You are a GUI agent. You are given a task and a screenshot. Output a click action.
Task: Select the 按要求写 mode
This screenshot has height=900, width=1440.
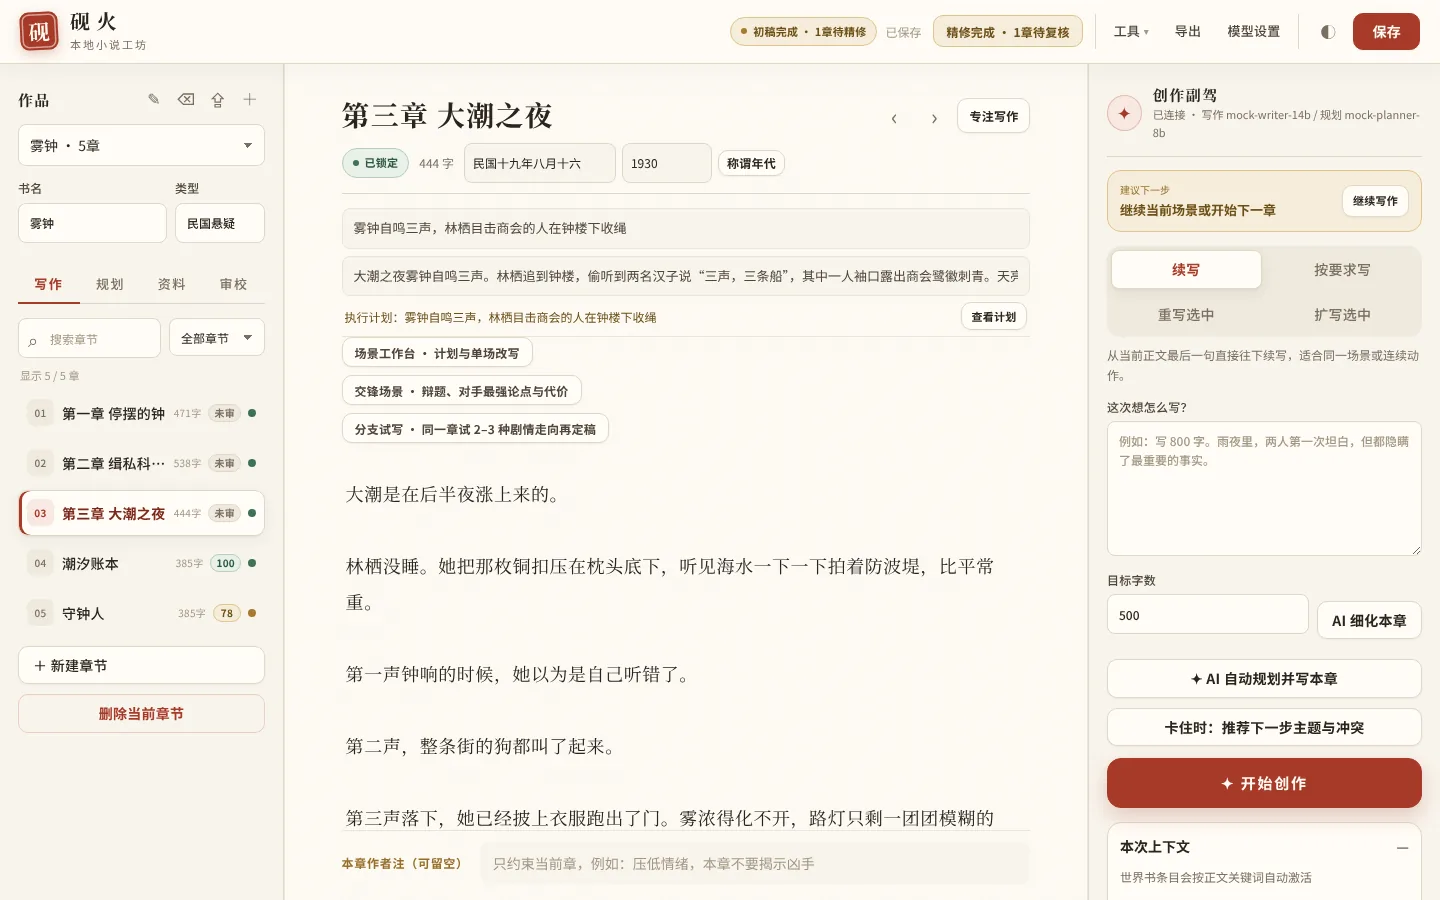pyautogui.click(x=1342, y=270)
